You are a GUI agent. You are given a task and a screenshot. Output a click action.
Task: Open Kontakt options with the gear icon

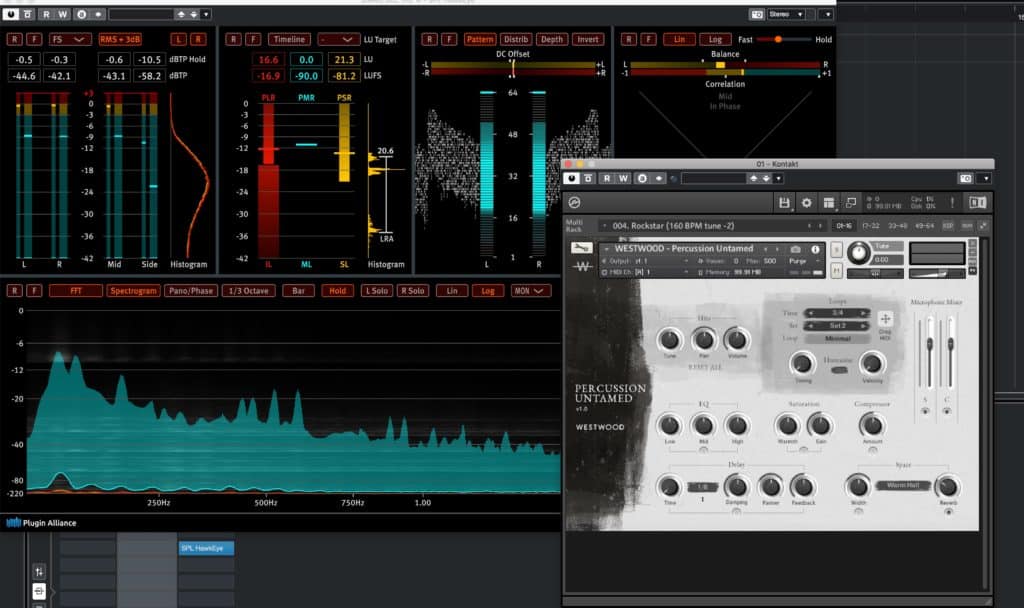pos(807,203)
